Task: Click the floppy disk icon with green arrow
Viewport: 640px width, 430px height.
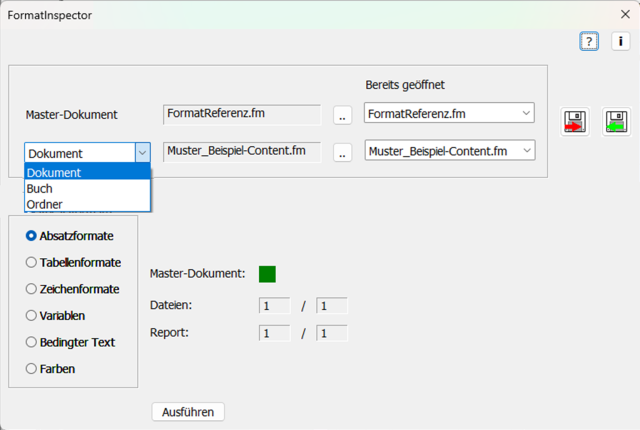Action: coord(616,122)
